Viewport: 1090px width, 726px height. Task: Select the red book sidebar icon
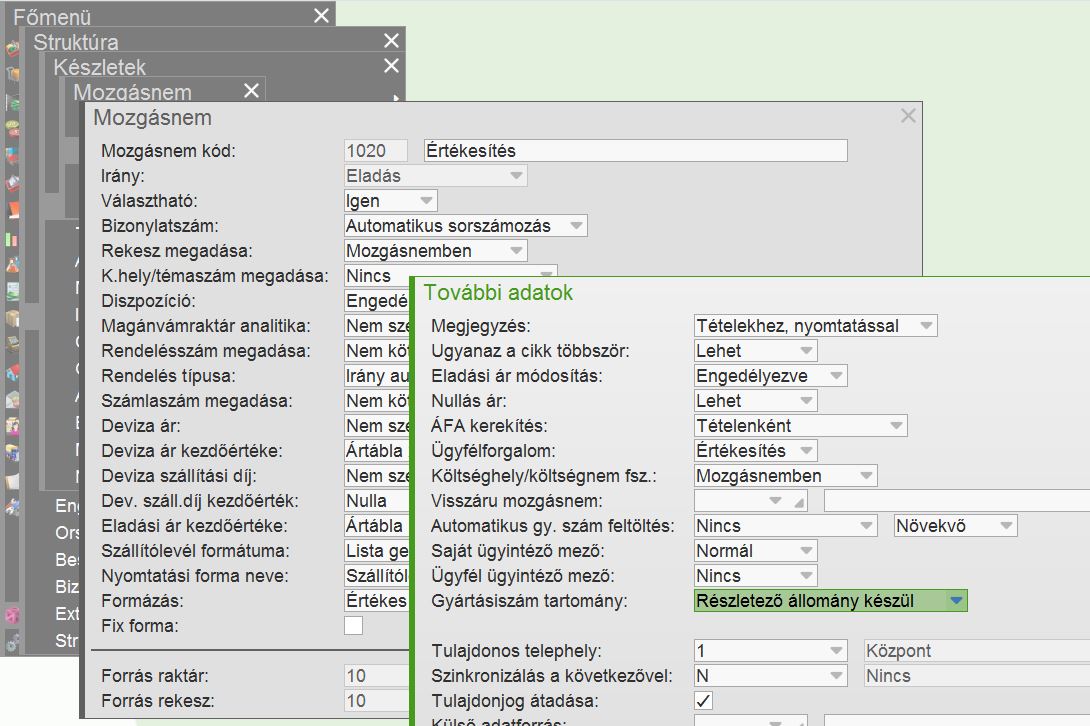click(x=12, y=210)
